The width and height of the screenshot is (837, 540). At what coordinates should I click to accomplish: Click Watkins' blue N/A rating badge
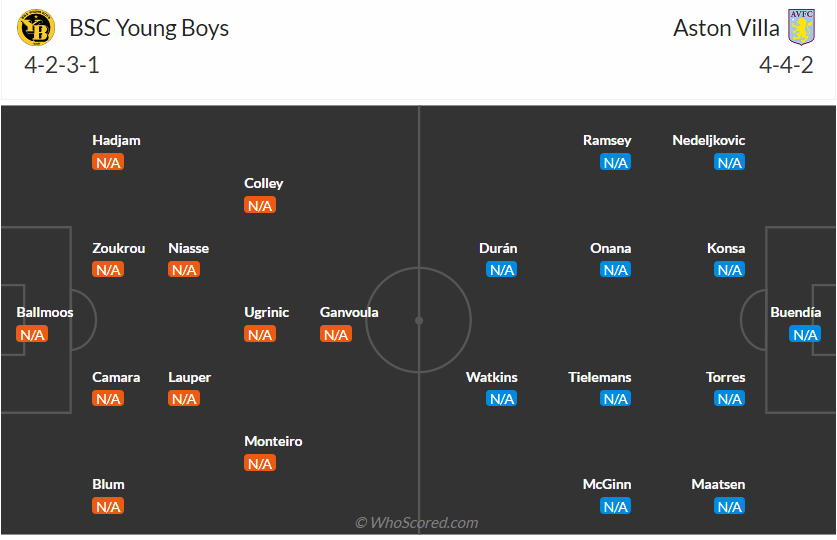coord(502,399)
